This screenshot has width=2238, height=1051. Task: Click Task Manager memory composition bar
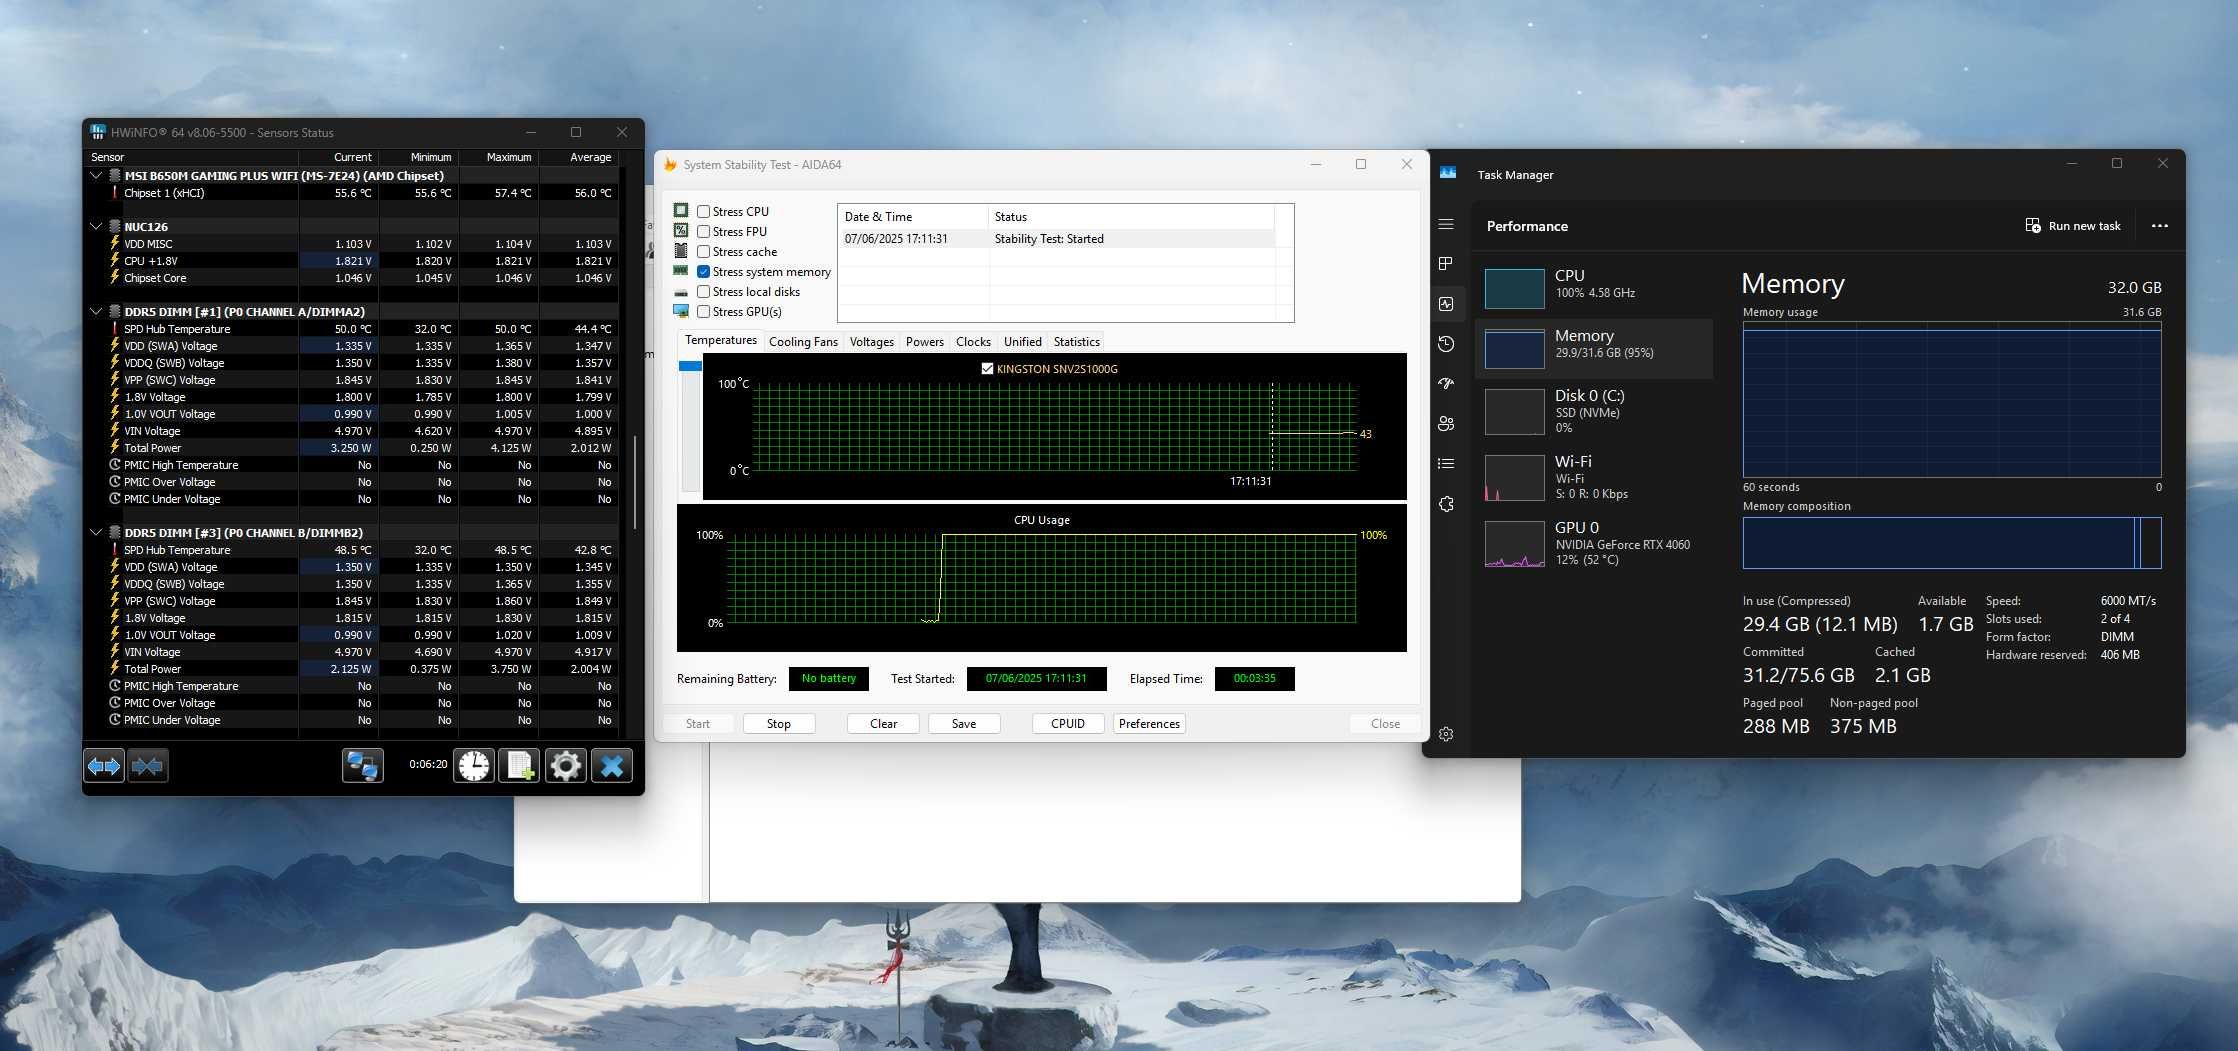click(x=1951, y=543)
